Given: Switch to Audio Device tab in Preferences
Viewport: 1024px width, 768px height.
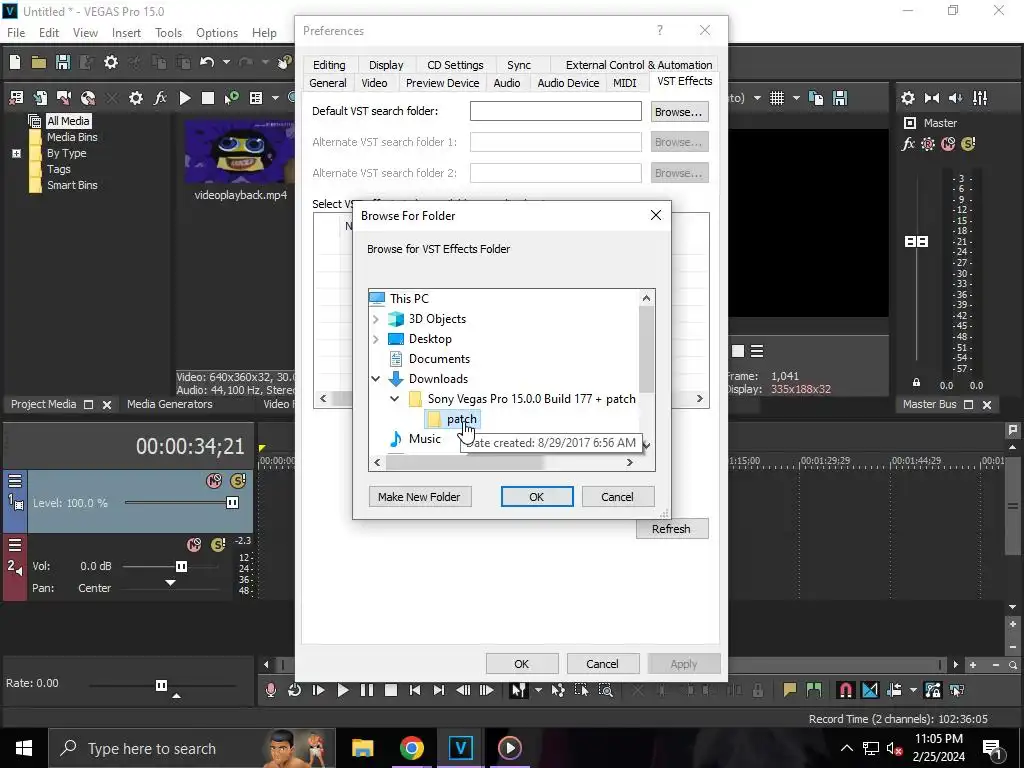Looking at the screenshot, I should pyautogui.click(x=568, y=83).
